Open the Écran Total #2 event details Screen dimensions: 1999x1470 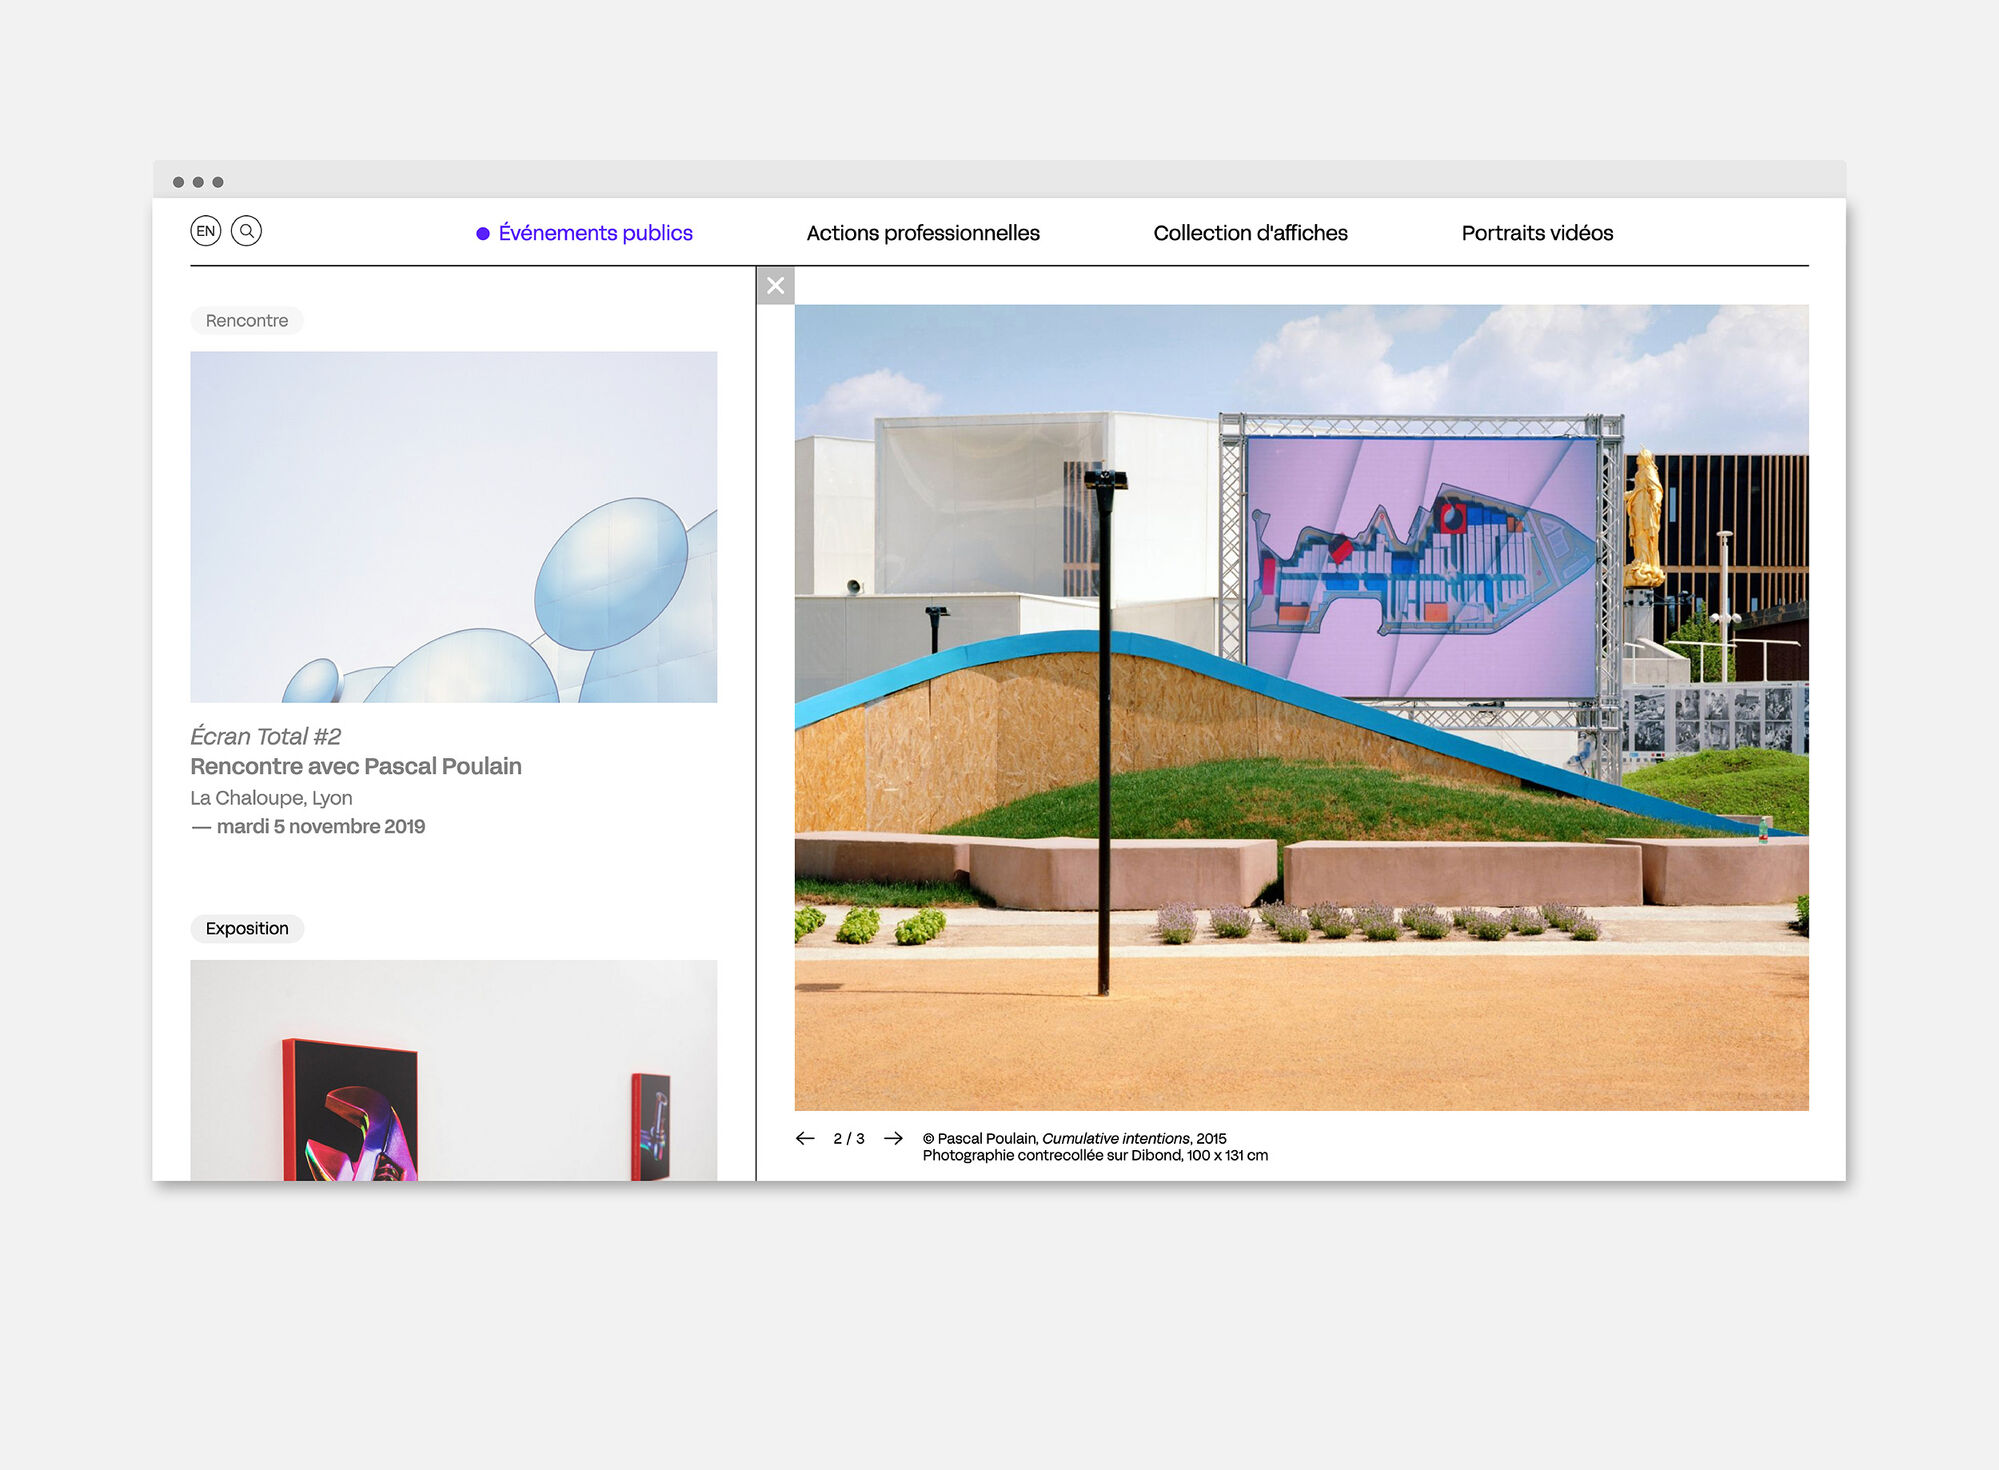coord(265,736)
